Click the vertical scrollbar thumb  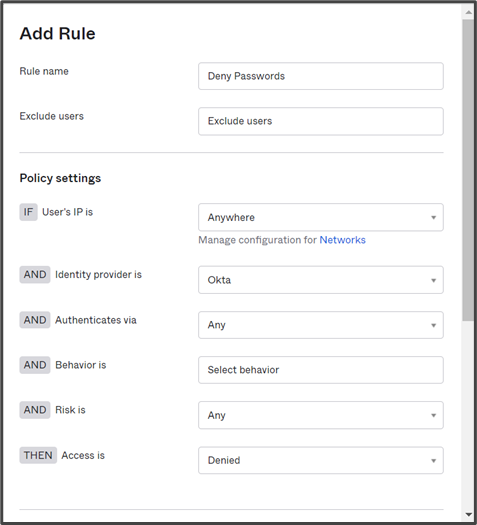(x=468, y=170)
